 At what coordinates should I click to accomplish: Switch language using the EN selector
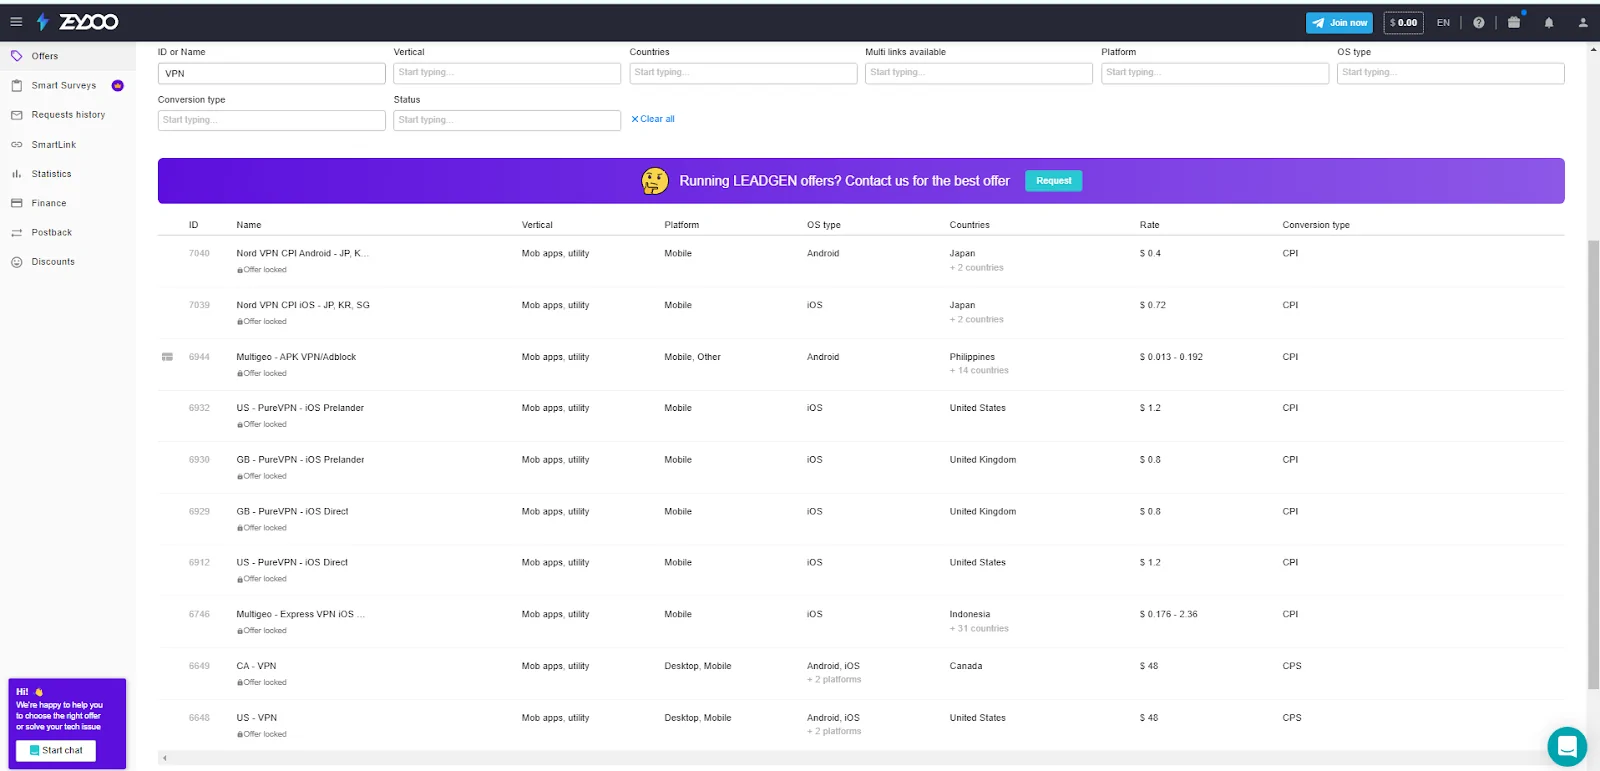tap(1443, 23)
